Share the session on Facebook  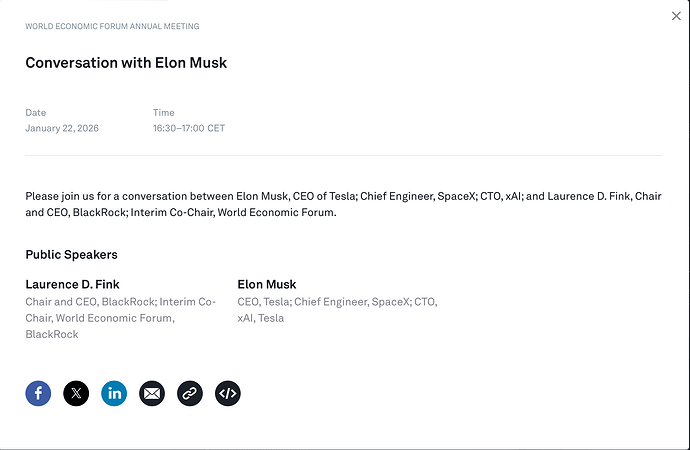38,393
